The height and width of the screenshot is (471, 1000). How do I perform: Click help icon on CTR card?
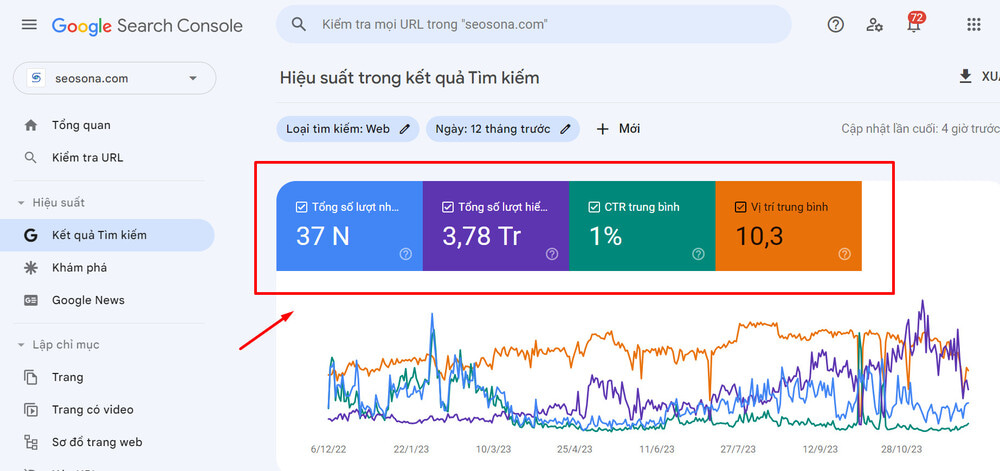698,254
